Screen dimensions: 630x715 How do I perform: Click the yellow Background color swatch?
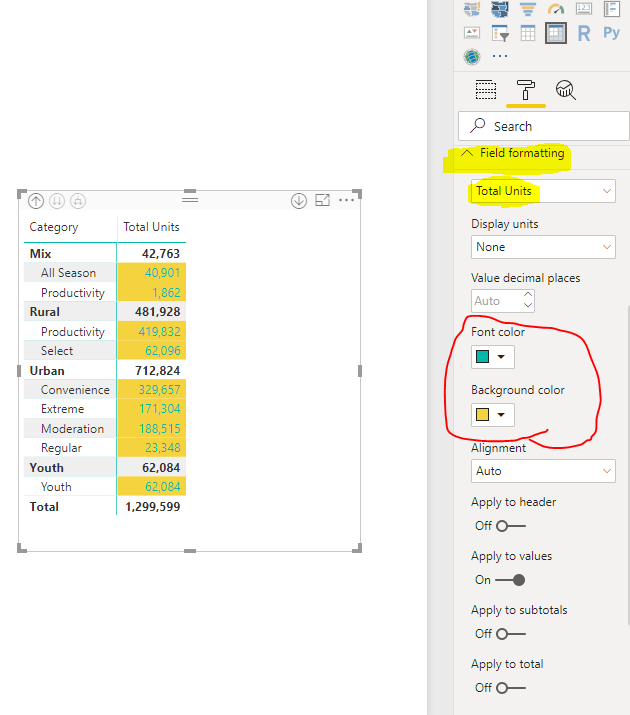[482, 414]
